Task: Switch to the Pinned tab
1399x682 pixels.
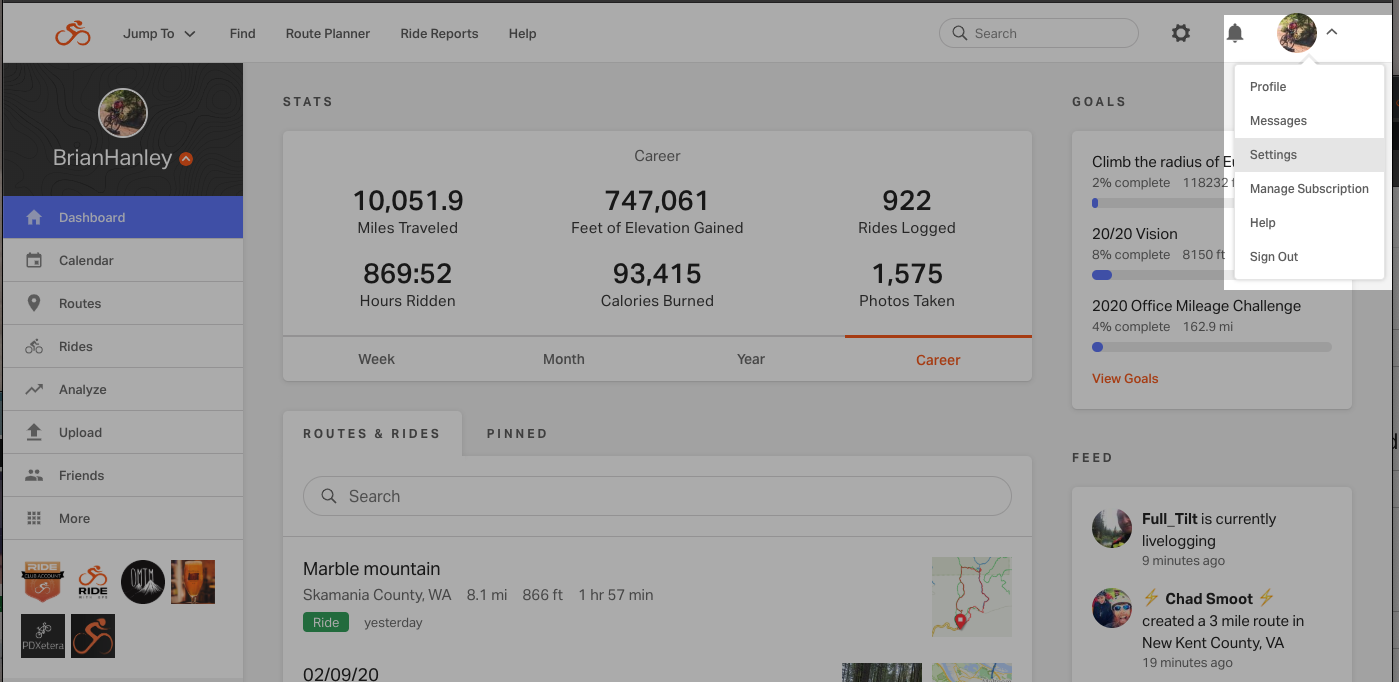Action: [517, 433]
